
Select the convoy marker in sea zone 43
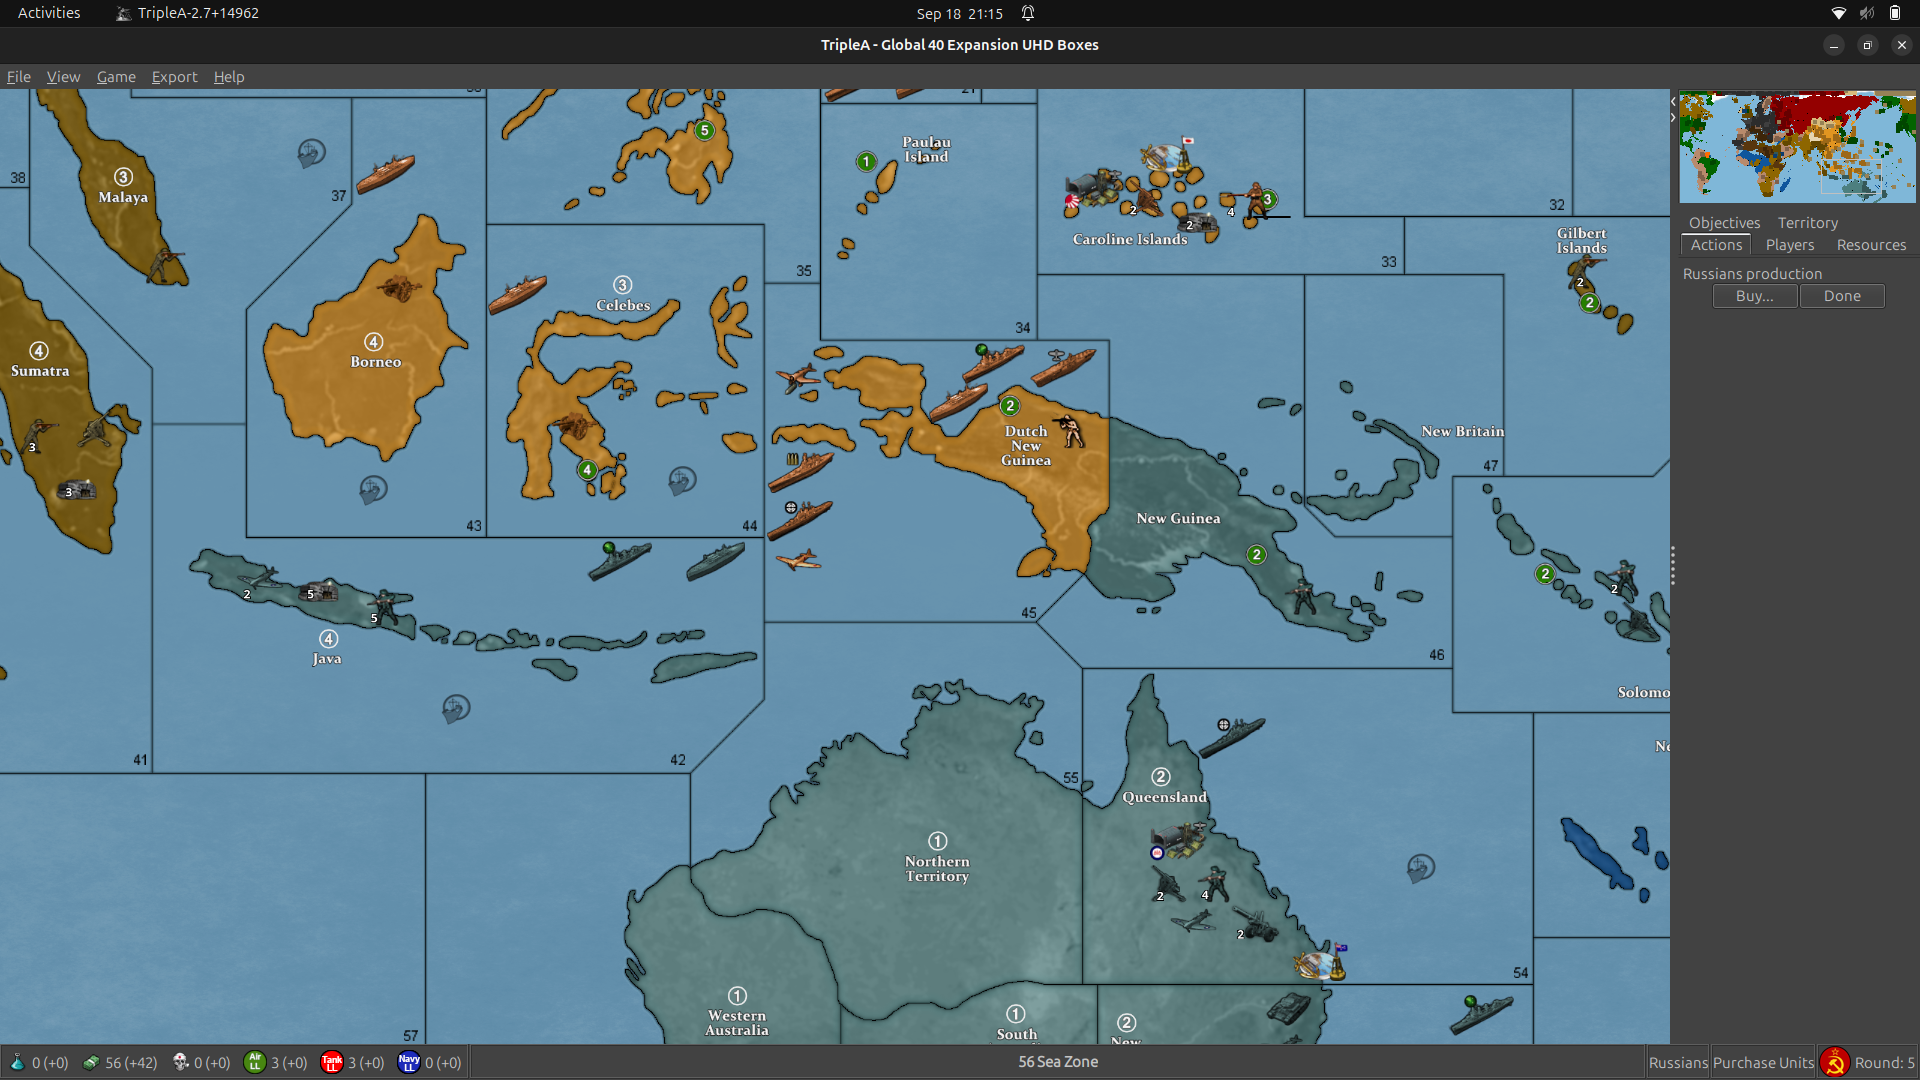click(x=373, y=489)
